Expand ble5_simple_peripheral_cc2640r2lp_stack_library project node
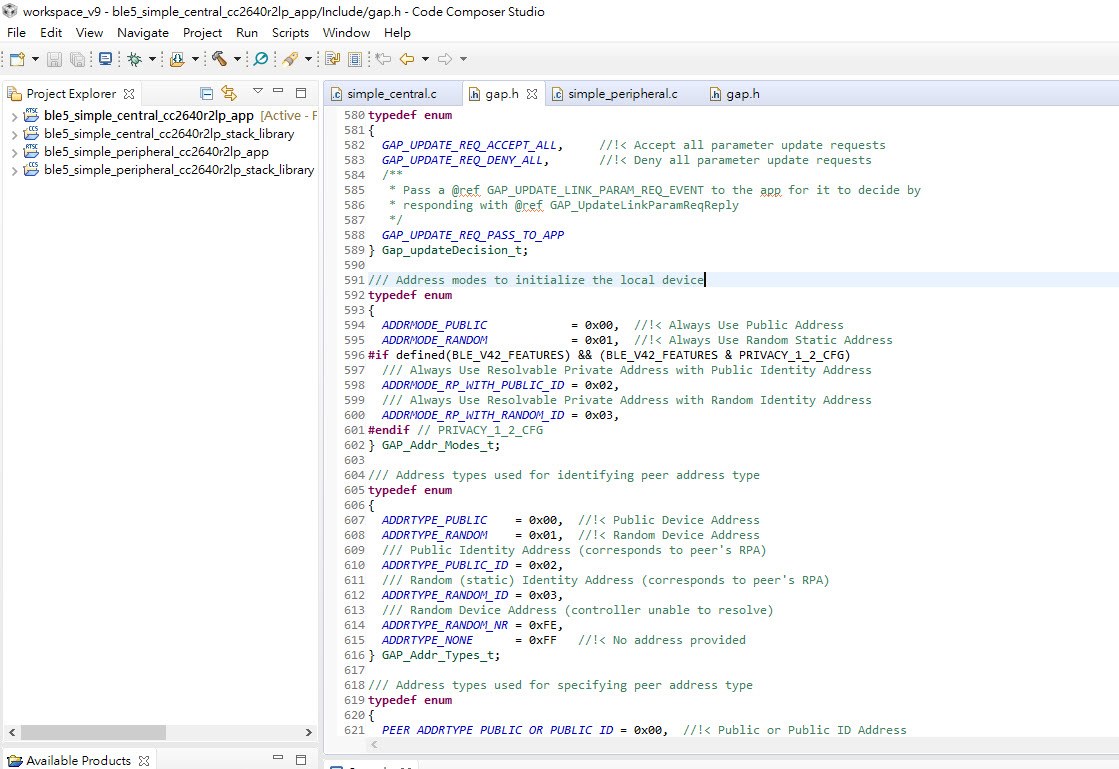This screenshot has height=769, width=1119. click(x=13, y=170)
